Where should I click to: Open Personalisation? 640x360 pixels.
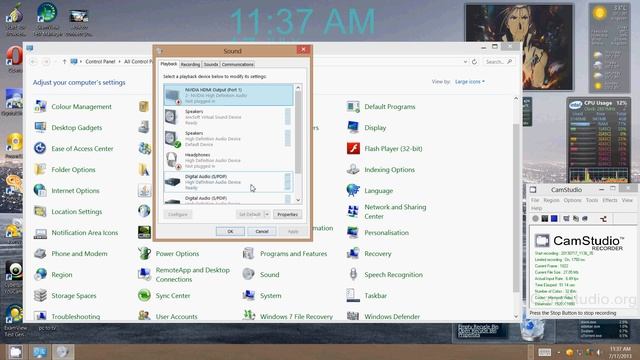coord(378,233)
